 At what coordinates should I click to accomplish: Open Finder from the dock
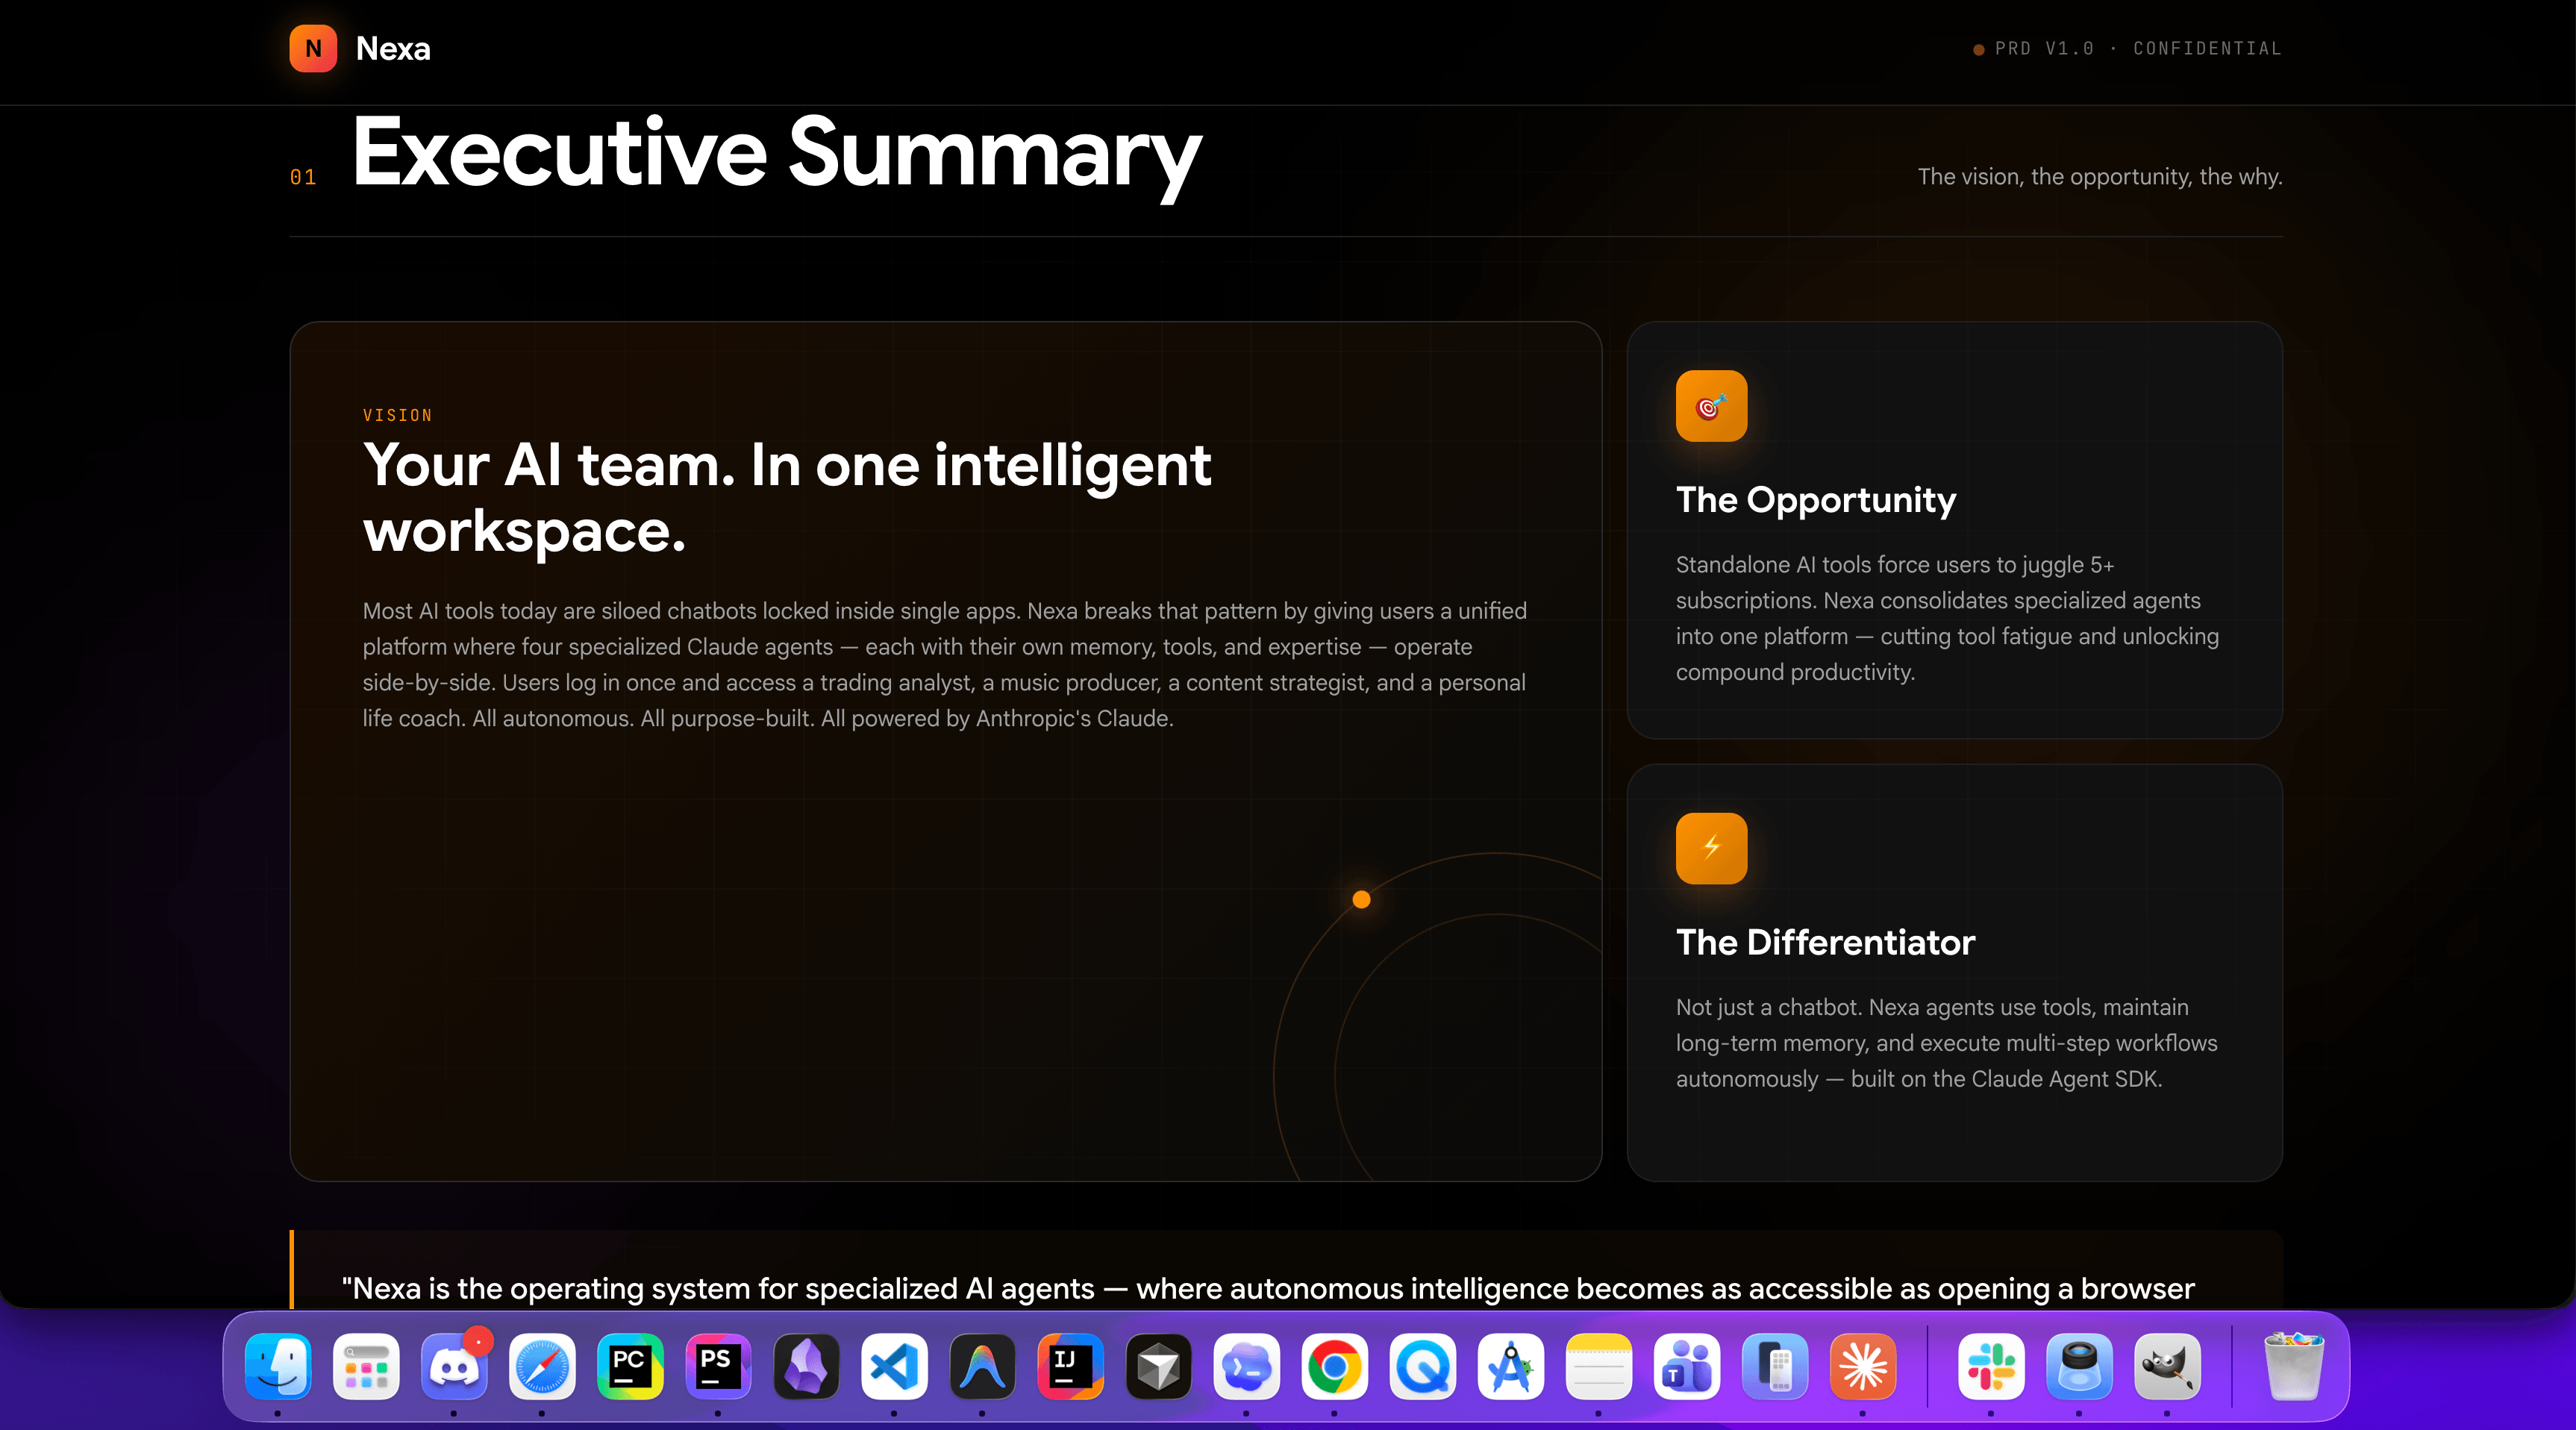278,1366
